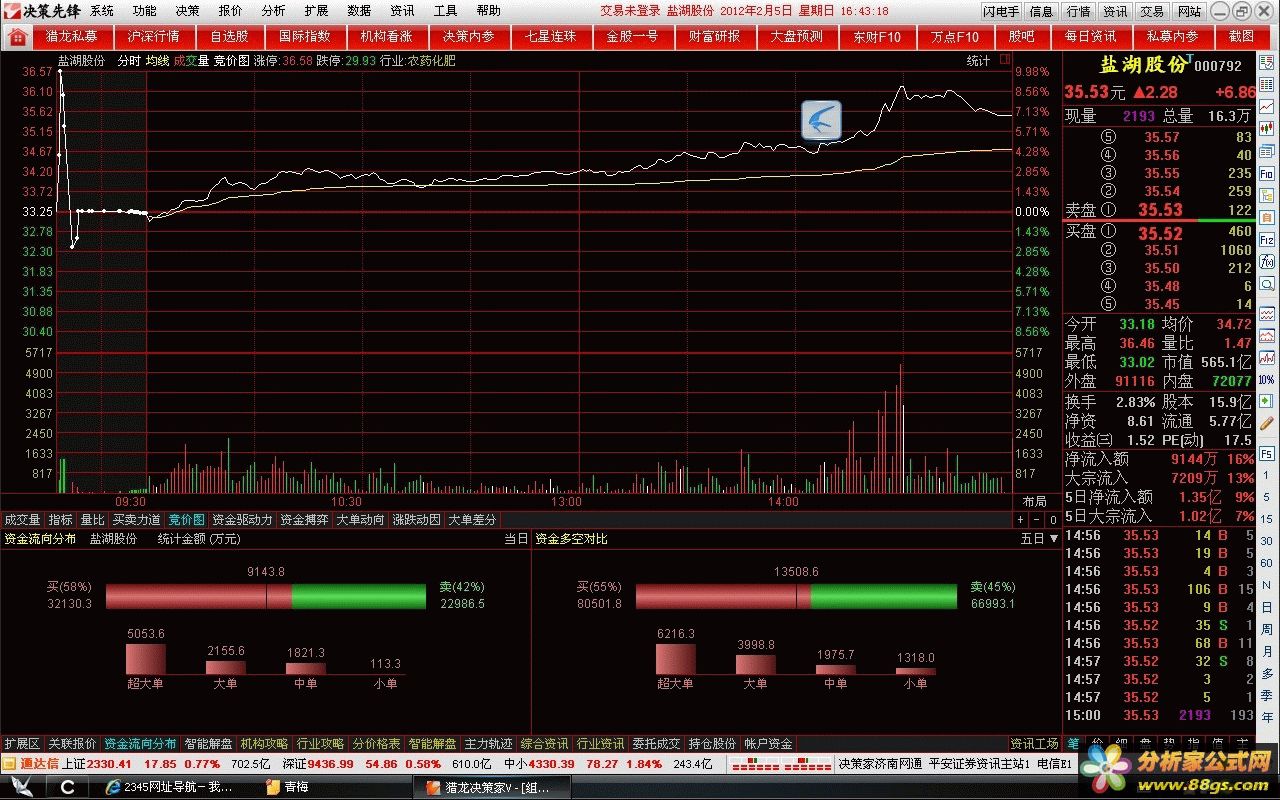Click the 资讯工场 tab at bottom right

(1034, 744)
